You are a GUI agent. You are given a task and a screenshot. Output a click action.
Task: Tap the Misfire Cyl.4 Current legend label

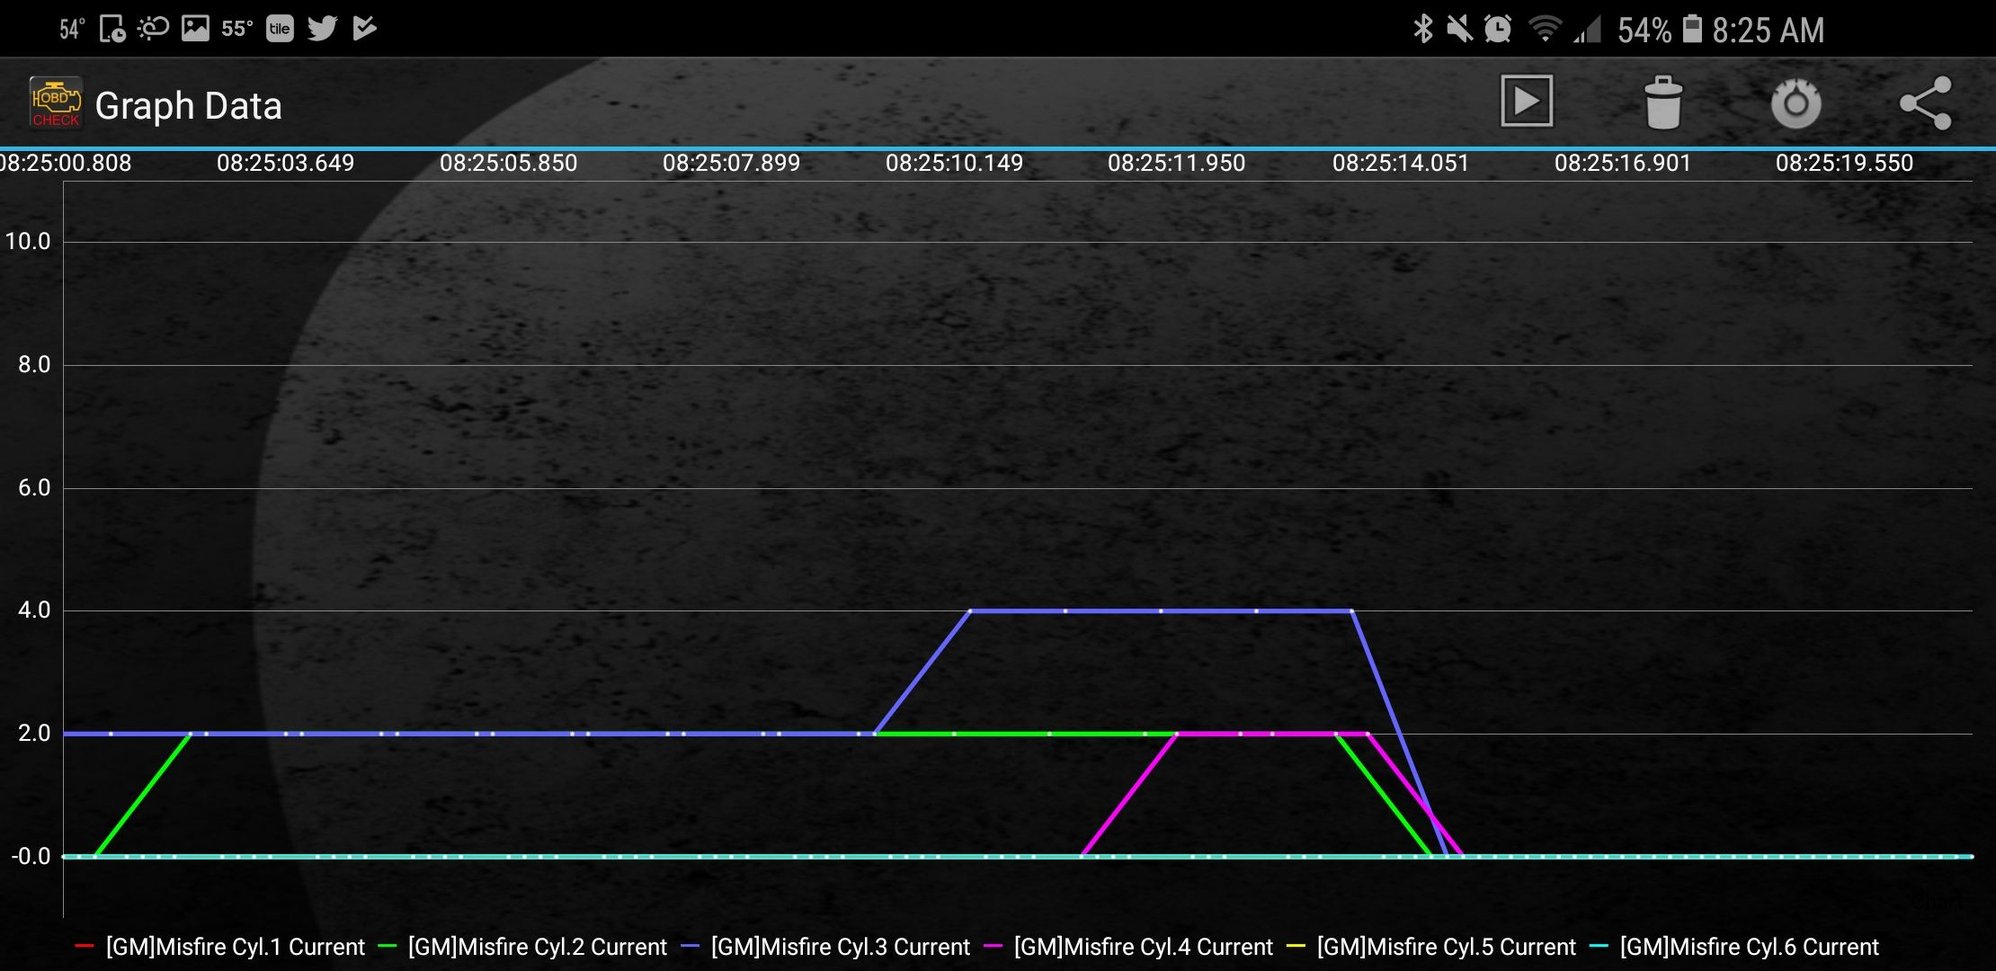click(x=1143, y=946)
